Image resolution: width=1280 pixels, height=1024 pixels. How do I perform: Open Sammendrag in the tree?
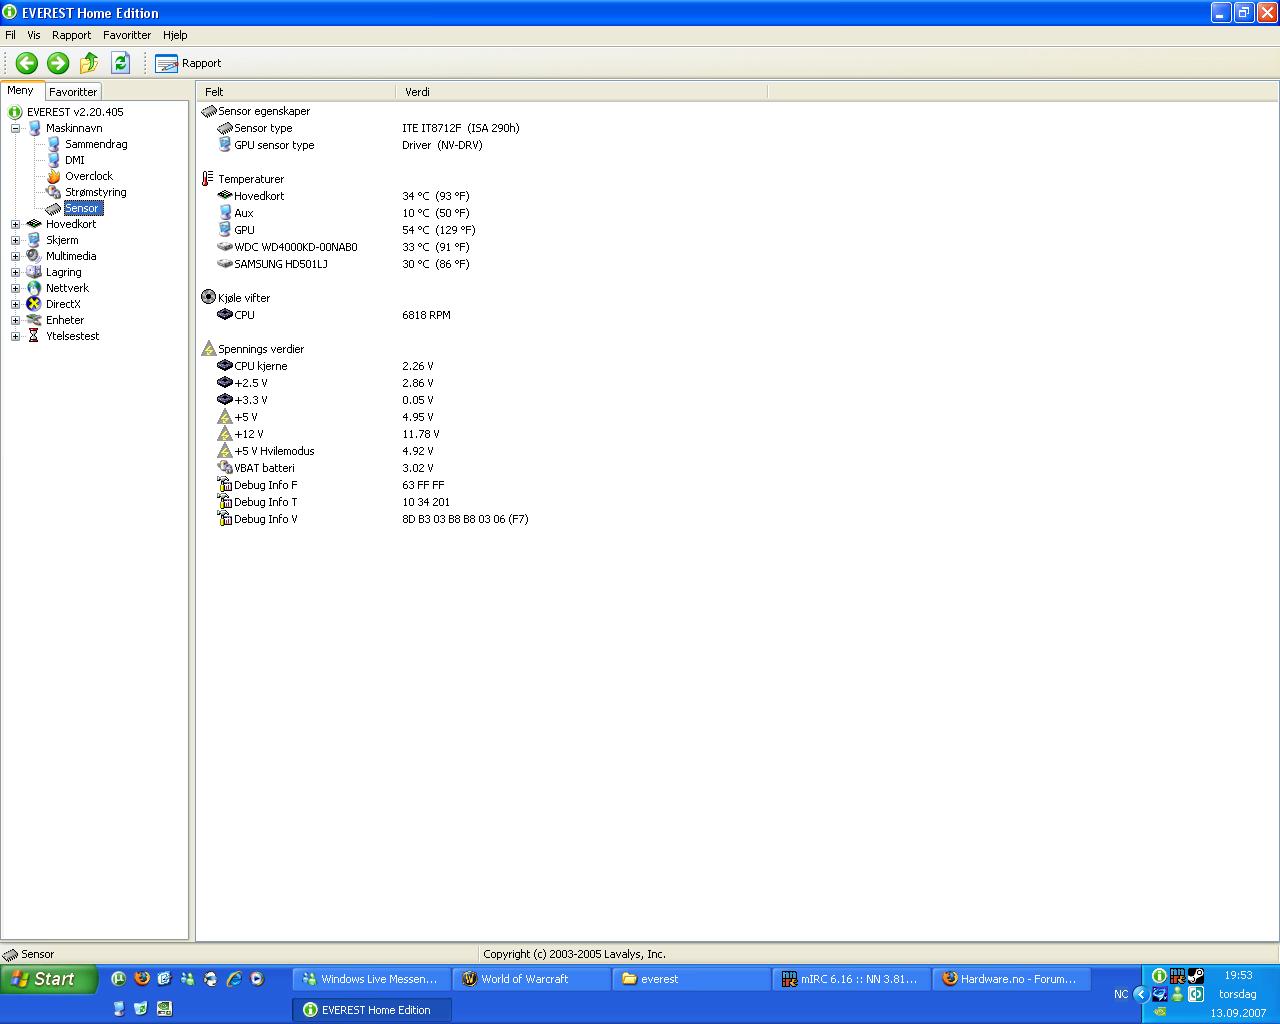(96, 144)
